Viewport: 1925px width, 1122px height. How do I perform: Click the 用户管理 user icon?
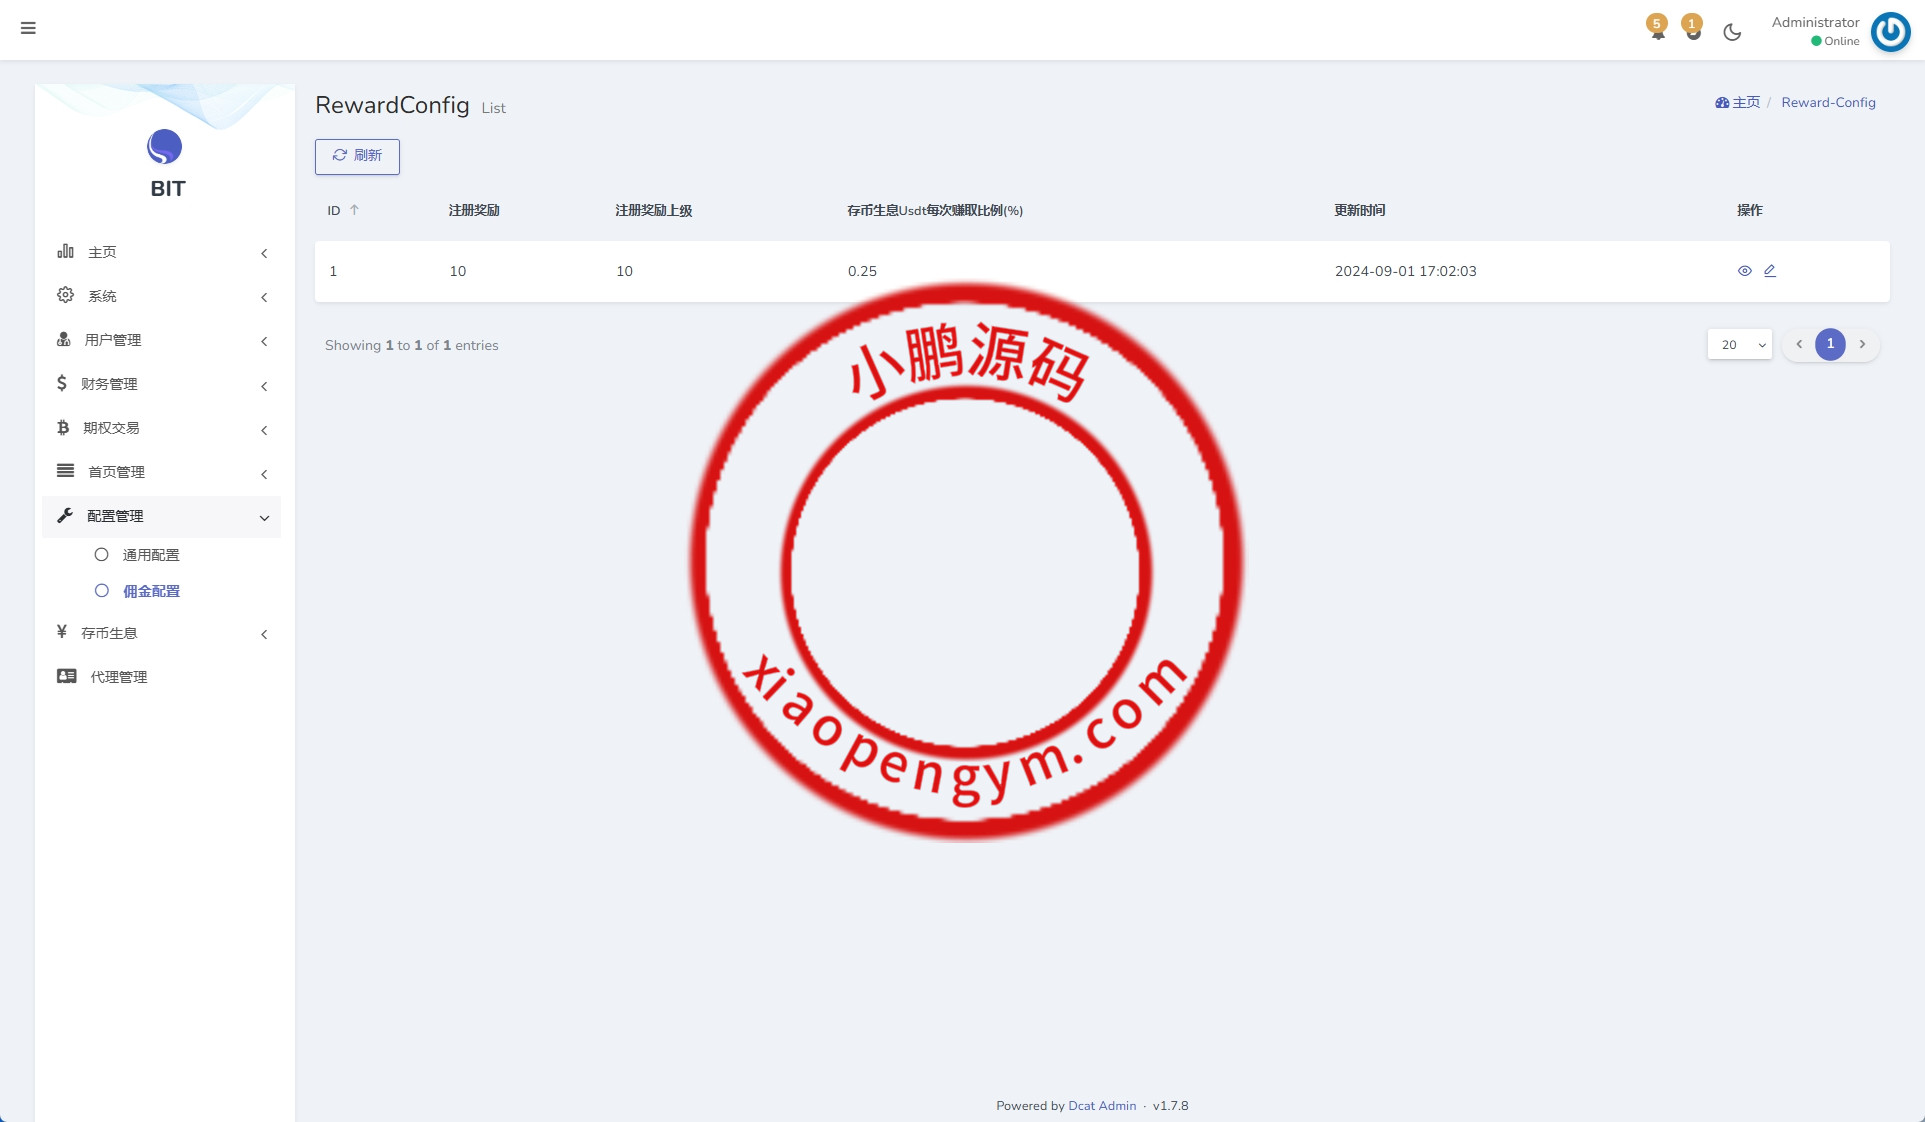(63, 339)
